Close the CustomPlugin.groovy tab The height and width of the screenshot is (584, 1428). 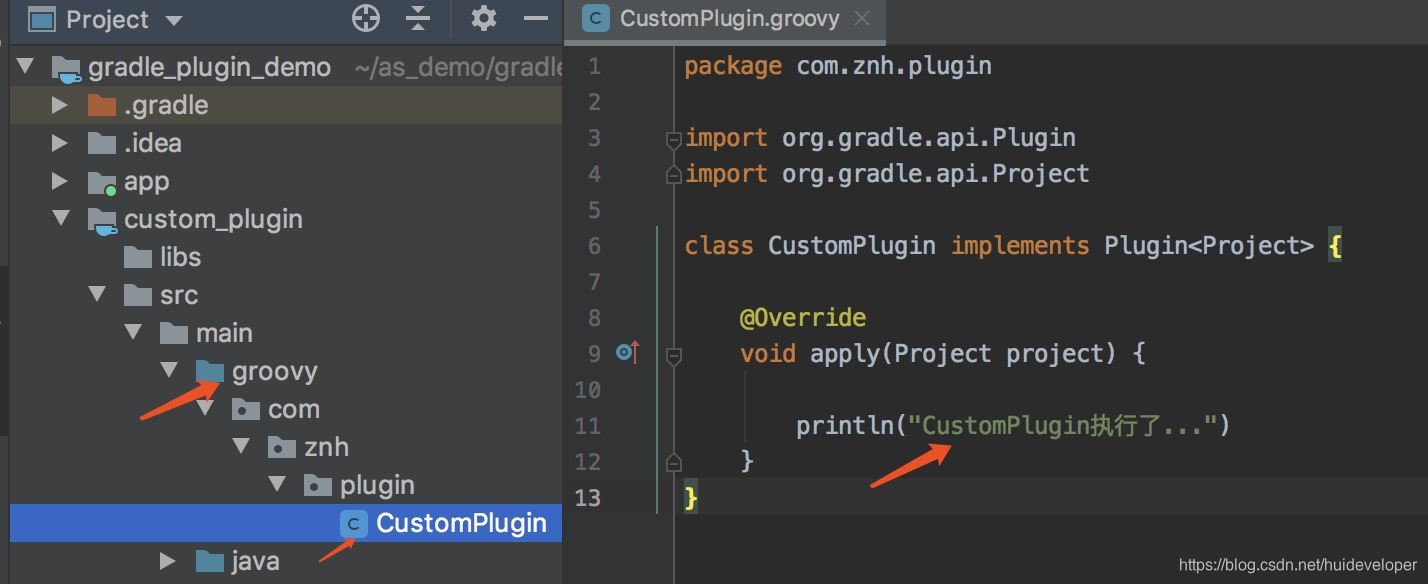[862, 18]
